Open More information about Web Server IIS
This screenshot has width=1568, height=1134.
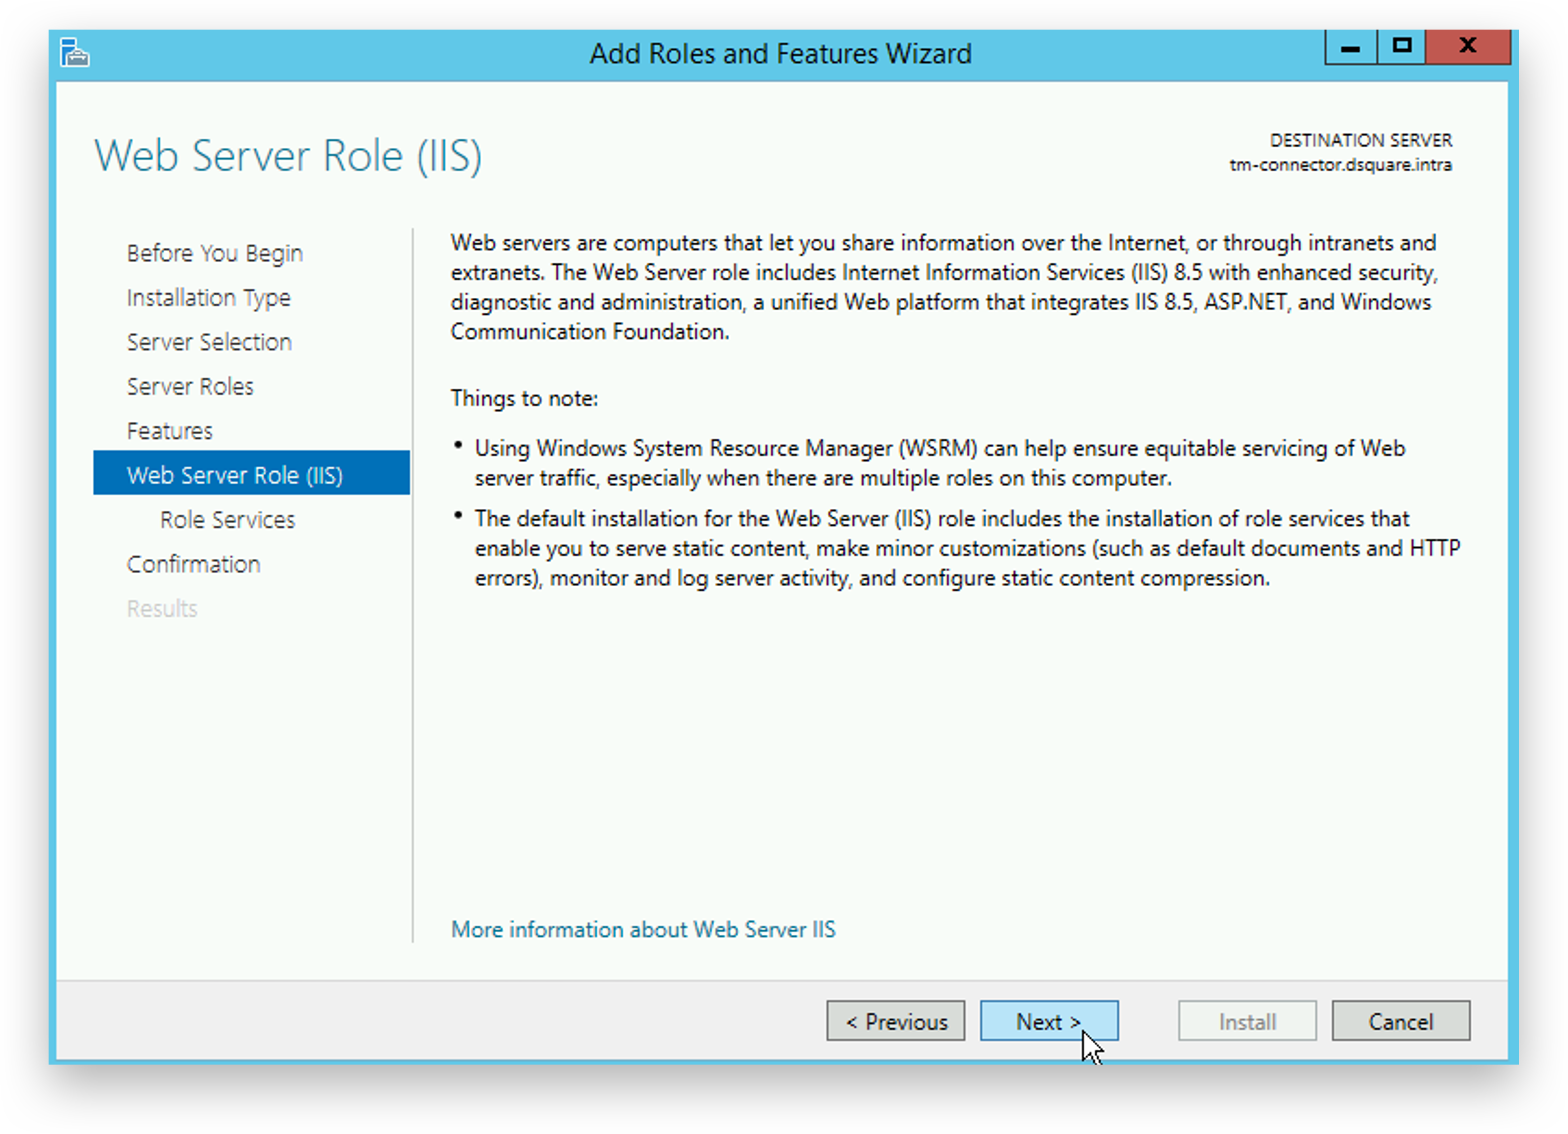643,929
